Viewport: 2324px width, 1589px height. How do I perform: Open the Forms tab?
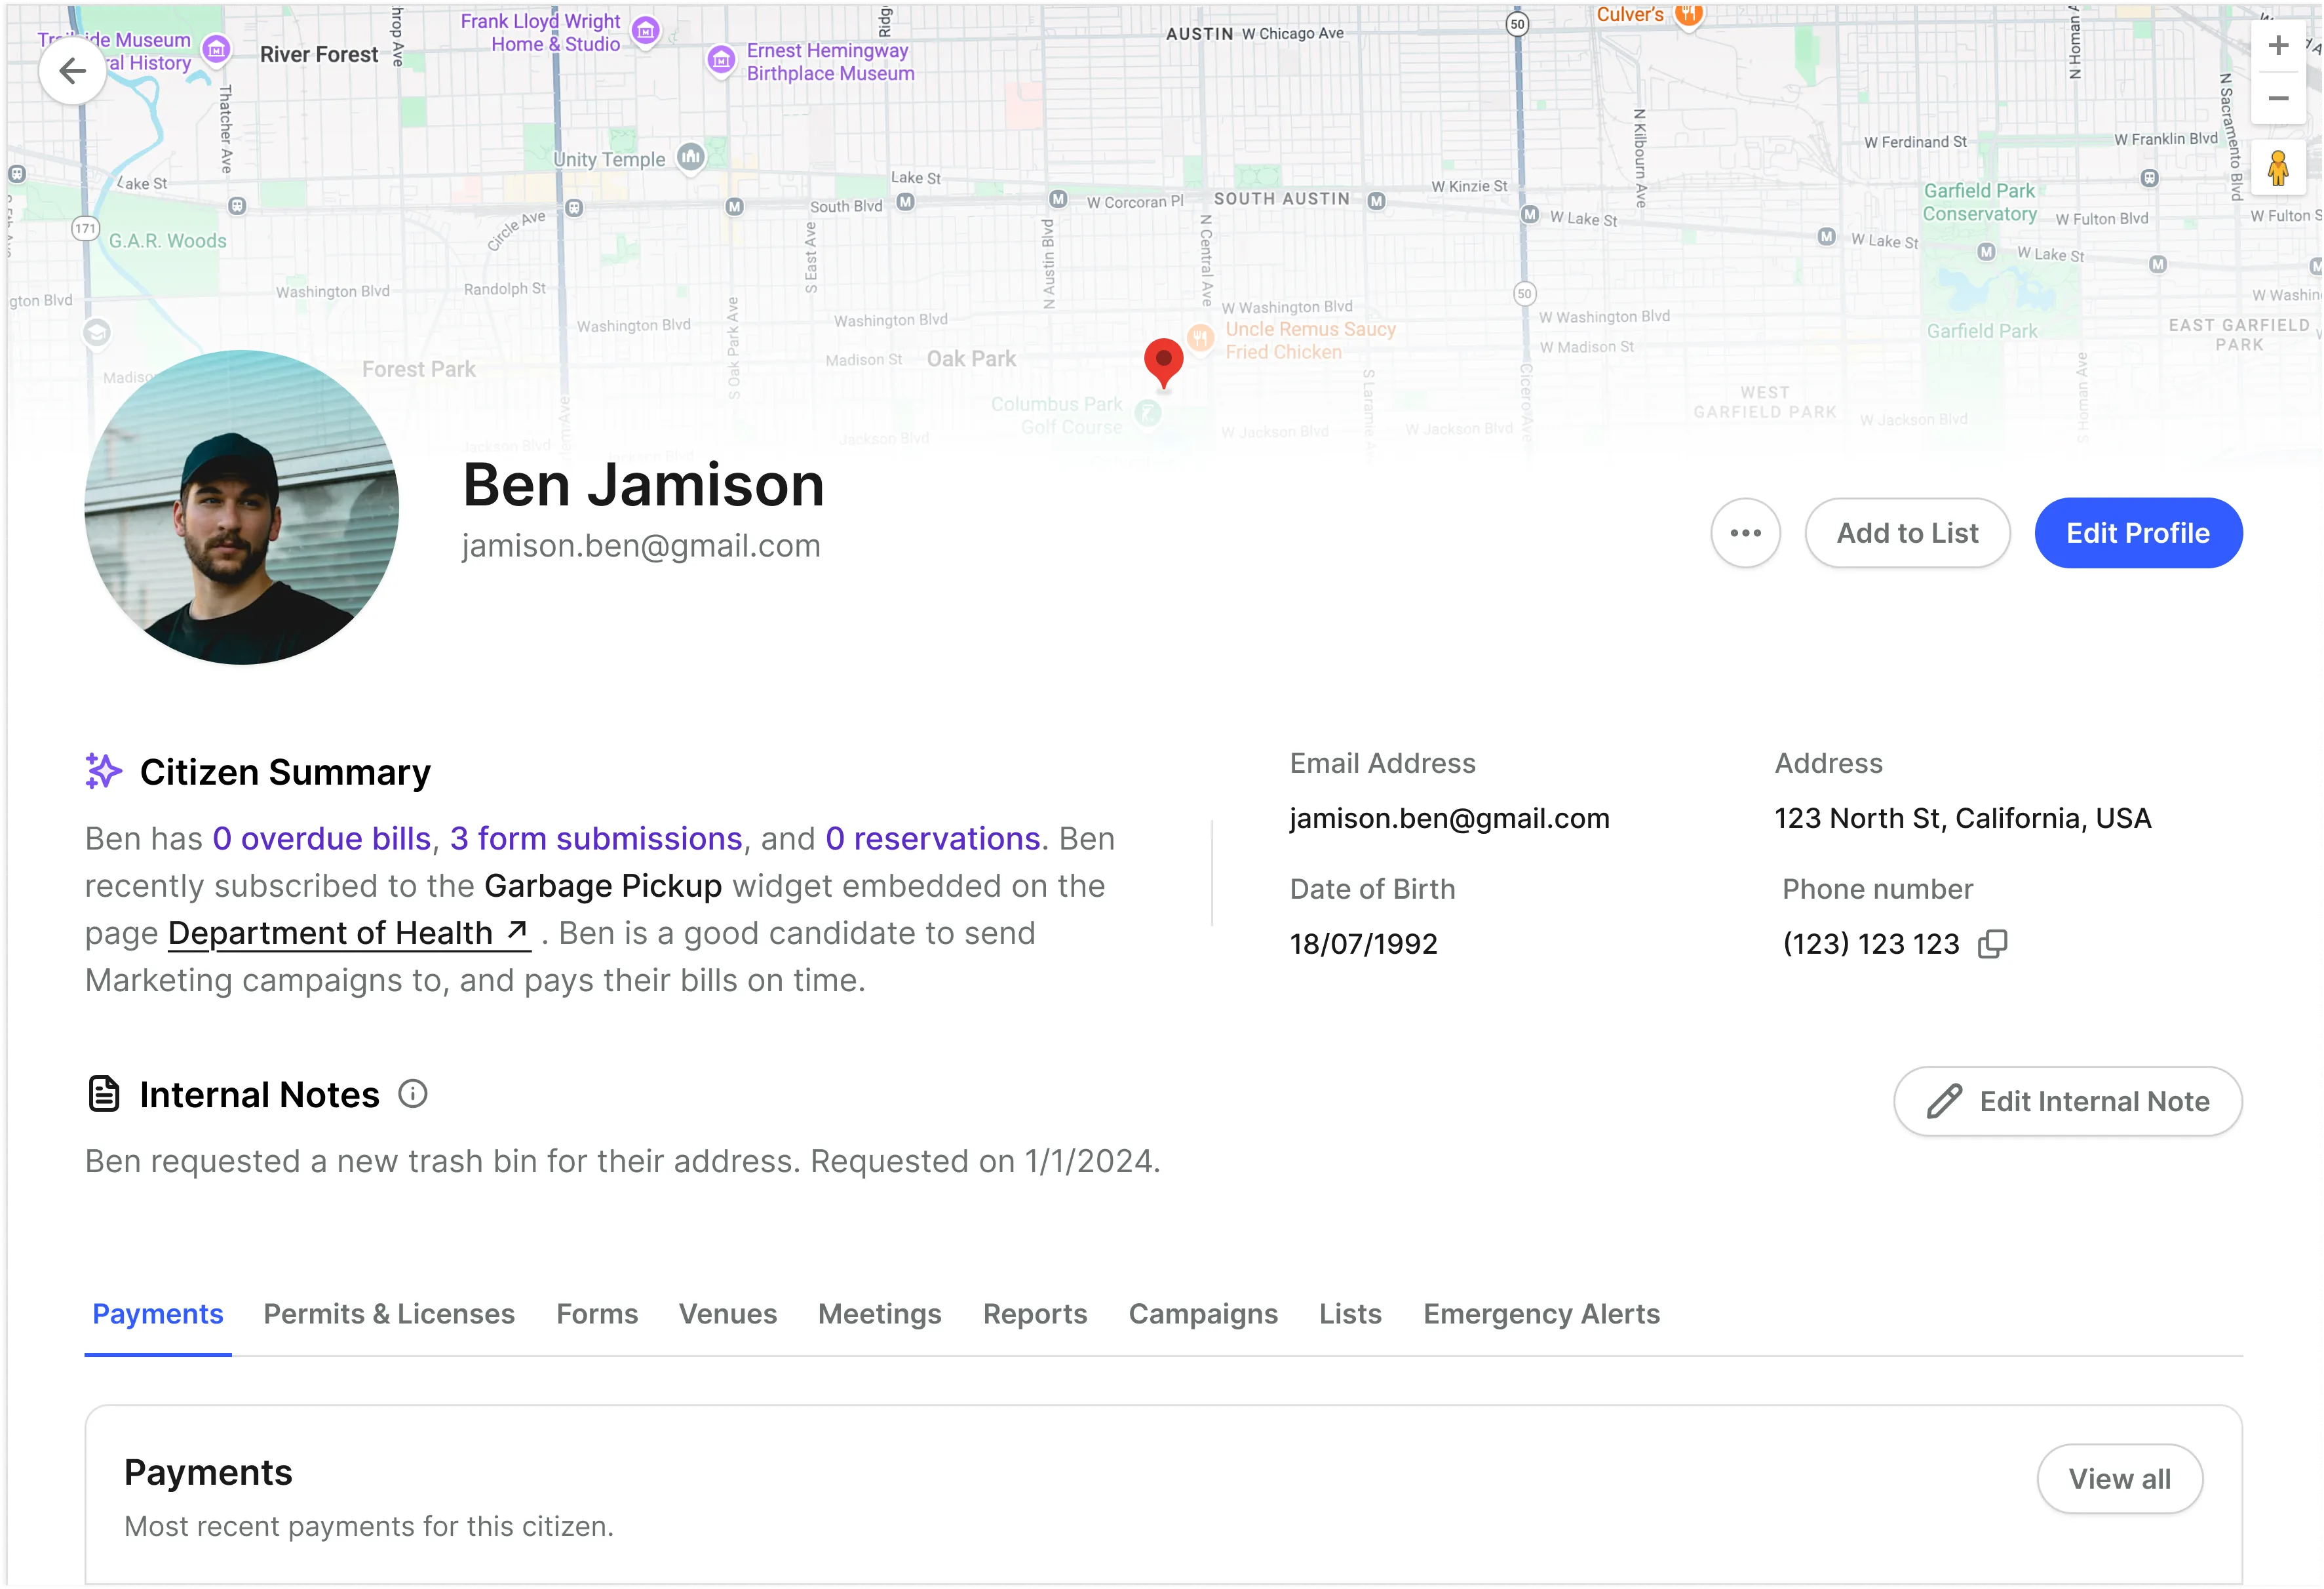[597, 1314]
